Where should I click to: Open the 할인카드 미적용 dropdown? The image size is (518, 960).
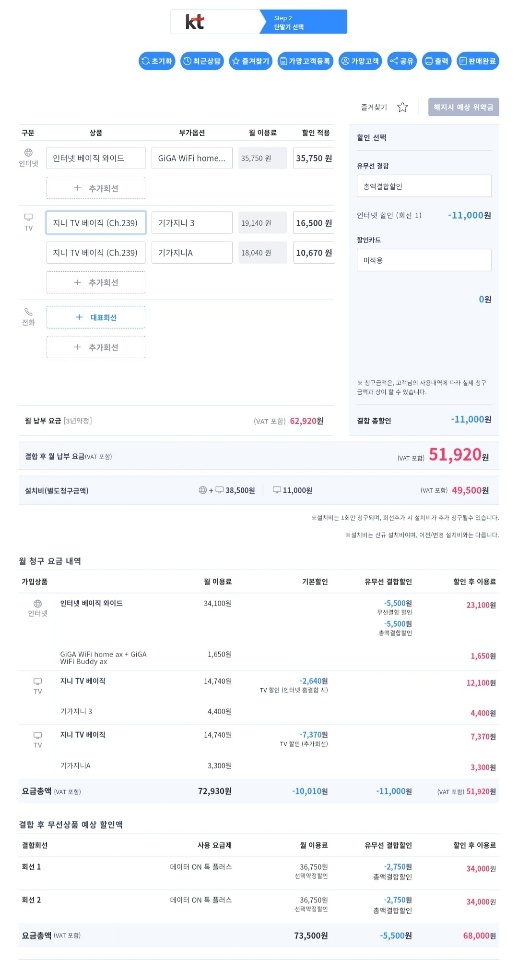(x=424, y=260)
